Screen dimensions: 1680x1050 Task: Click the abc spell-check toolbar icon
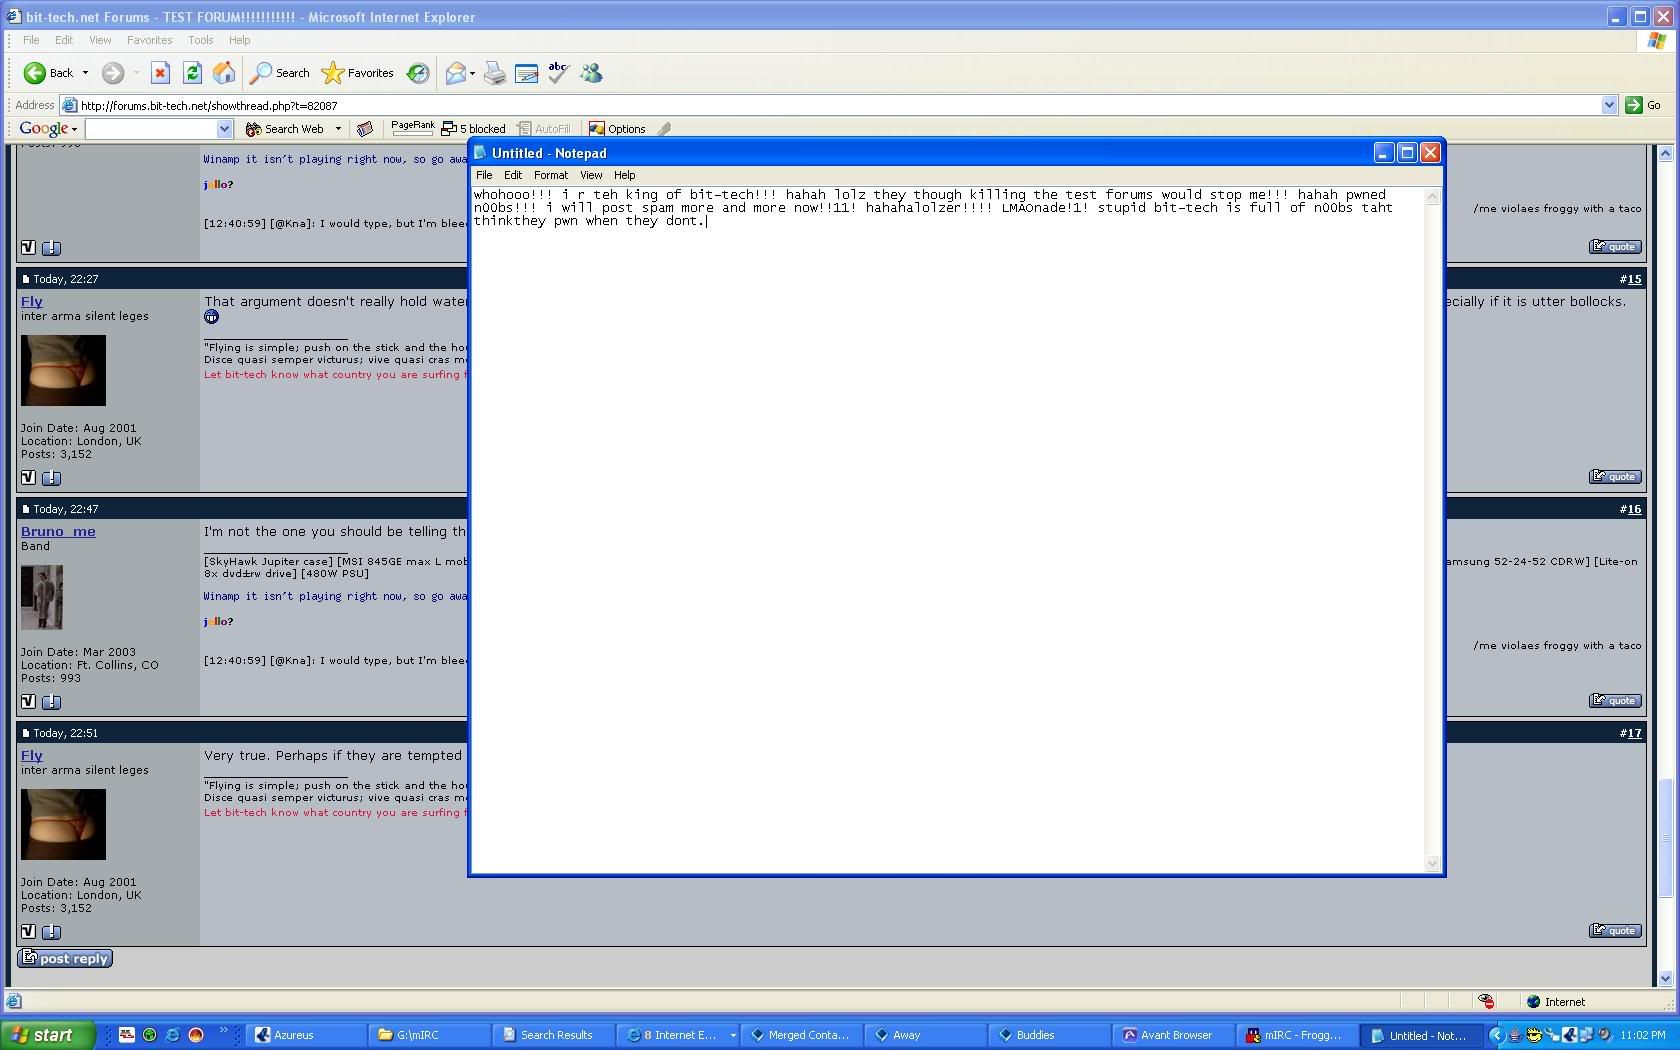click(x=559, y=73)
